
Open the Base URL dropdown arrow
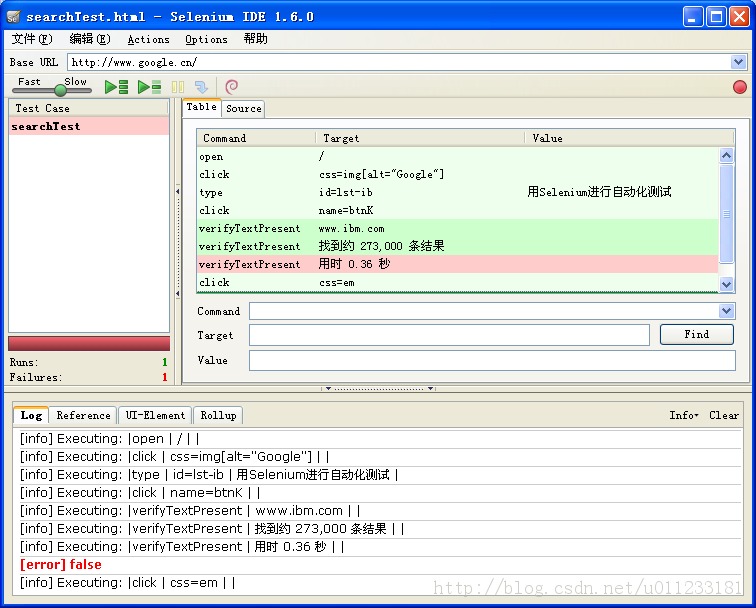coord(738,62)
